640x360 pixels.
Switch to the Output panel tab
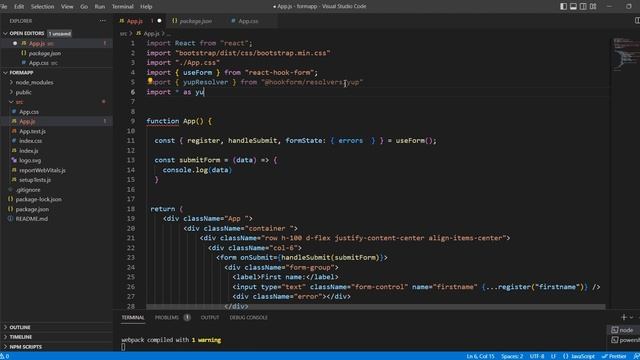[210, 318]
